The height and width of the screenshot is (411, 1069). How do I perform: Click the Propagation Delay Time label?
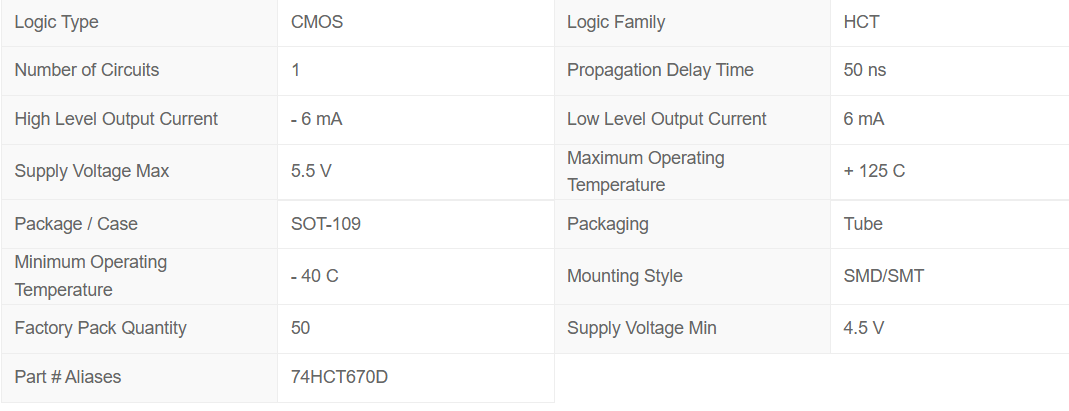[660, 70]
